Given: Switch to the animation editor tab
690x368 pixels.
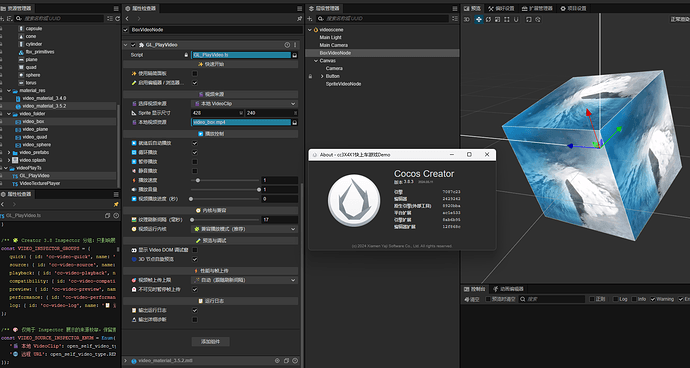Looking at the screenshot, I should [508, 289].
